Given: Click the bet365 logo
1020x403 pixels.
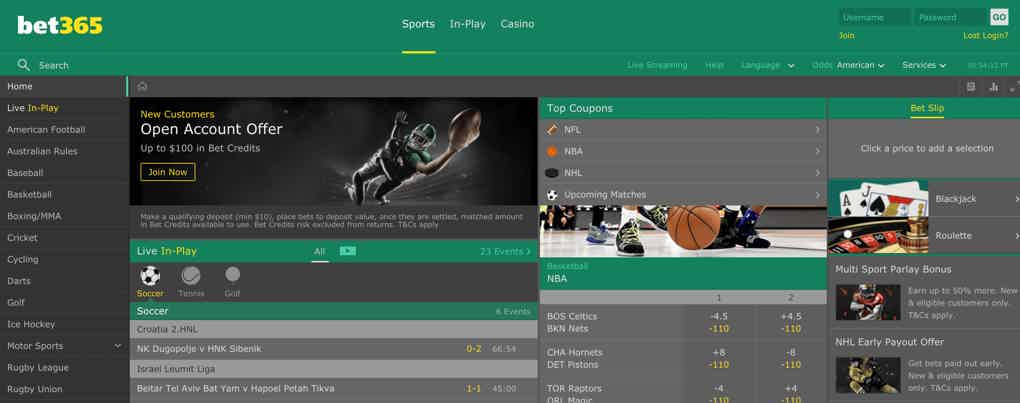Looking at the screenshot, I should pos(60,25).
